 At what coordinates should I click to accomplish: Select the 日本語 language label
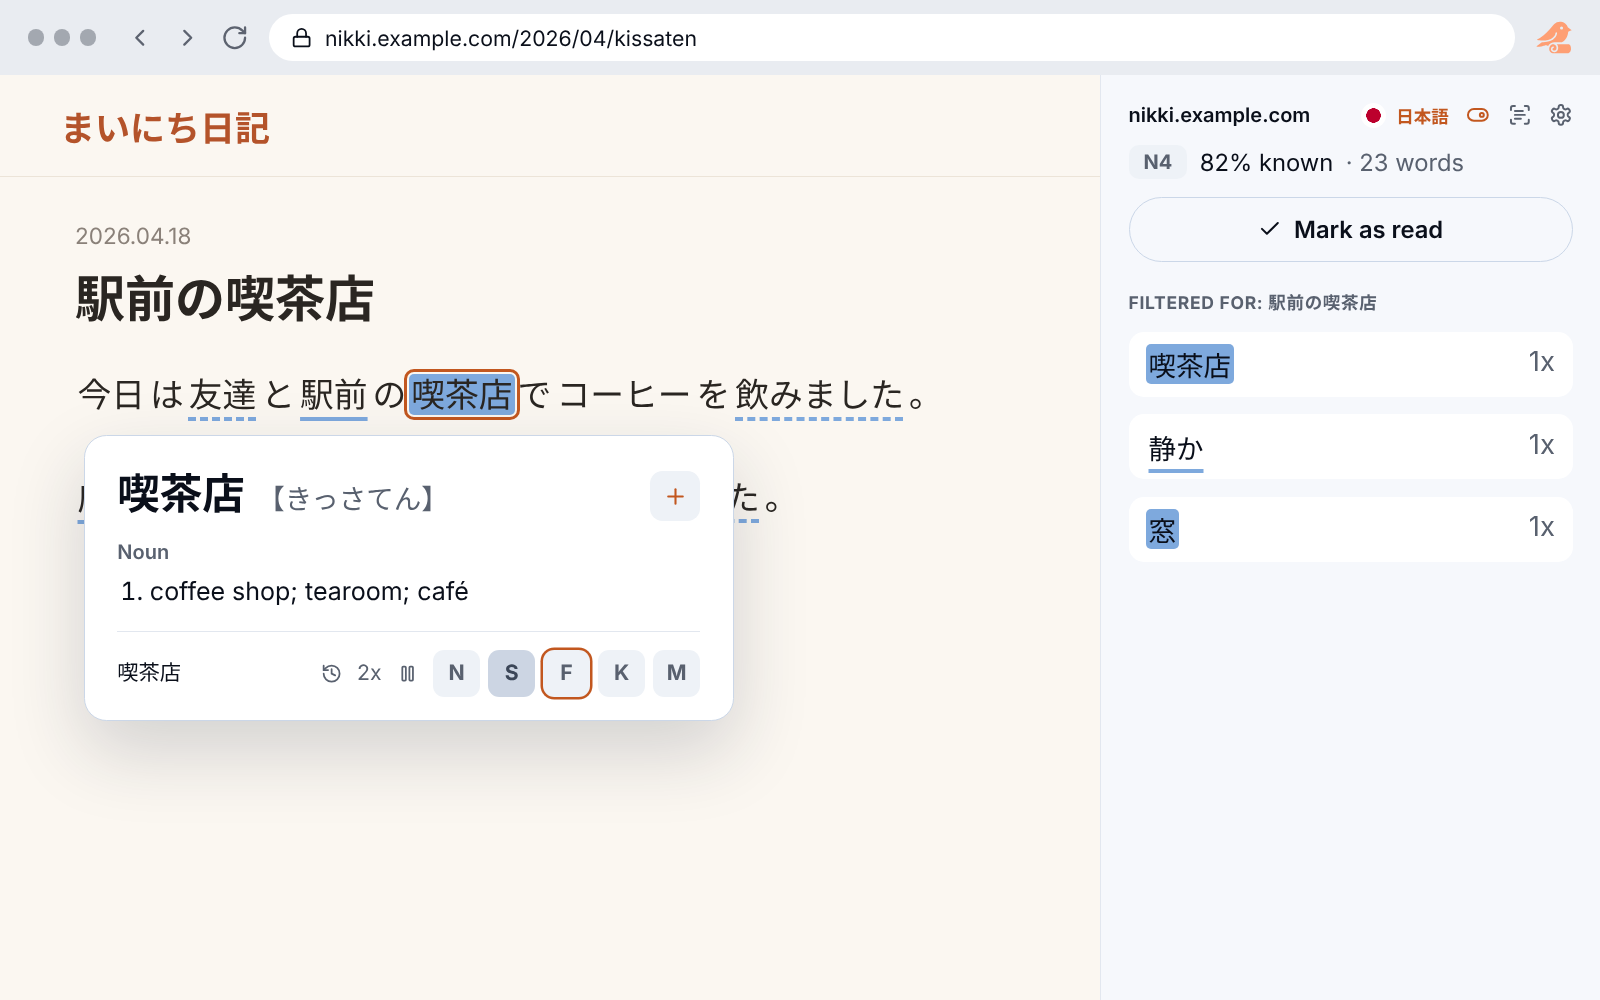[x=1422, y=116]
